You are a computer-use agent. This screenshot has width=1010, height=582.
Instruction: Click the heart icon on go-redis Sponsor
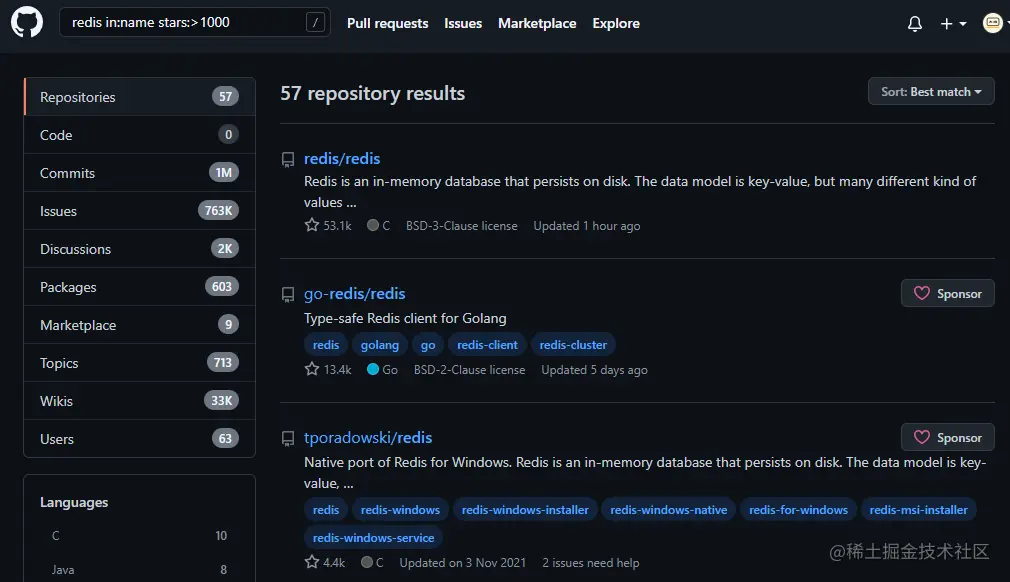pyautogui.click(x=922, y=294)
